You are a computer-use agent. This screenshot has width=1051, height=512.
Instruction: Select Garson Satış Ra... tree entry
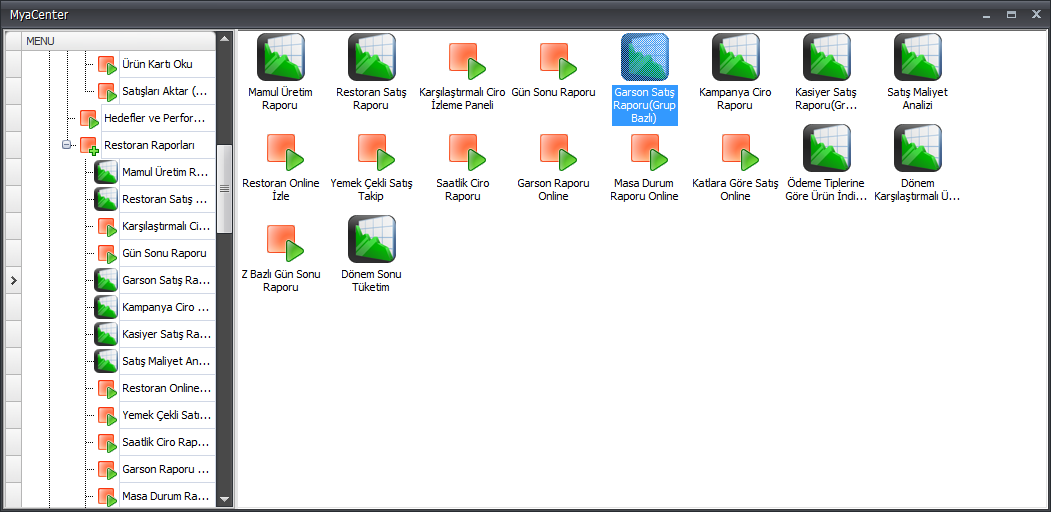166,280
